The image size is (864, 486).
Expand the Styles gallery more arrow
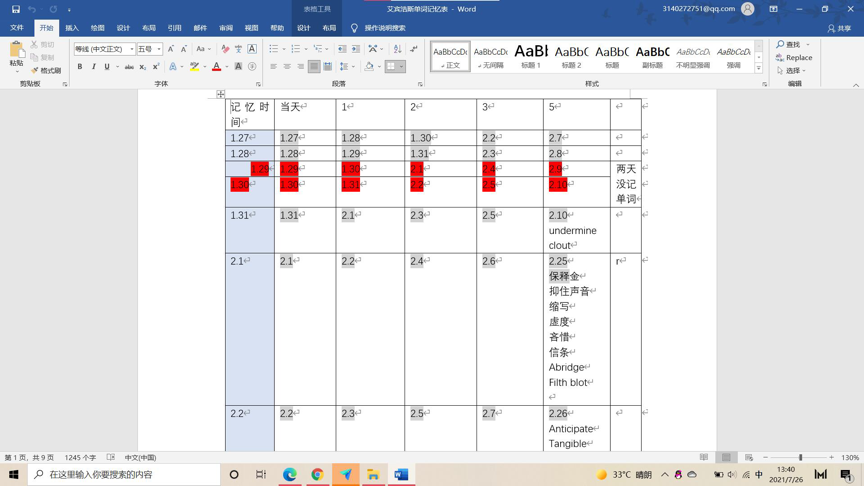point(759,68)
